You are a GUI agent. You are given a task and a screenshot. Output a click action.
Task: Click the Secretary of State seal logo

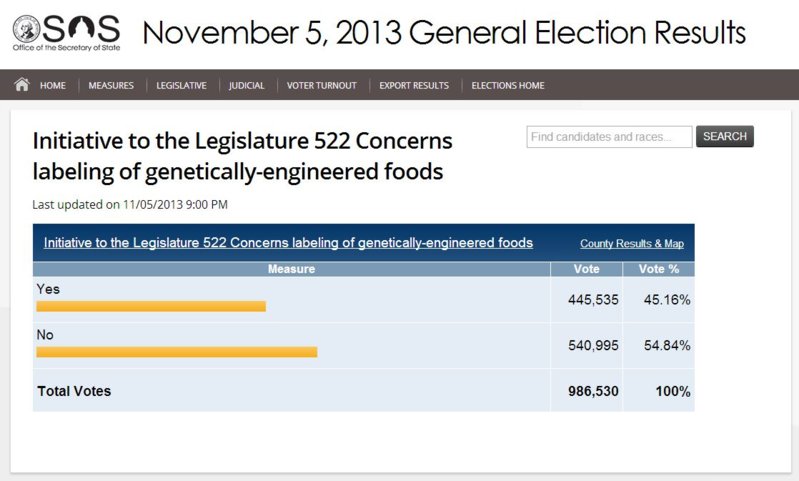[26, 30]
